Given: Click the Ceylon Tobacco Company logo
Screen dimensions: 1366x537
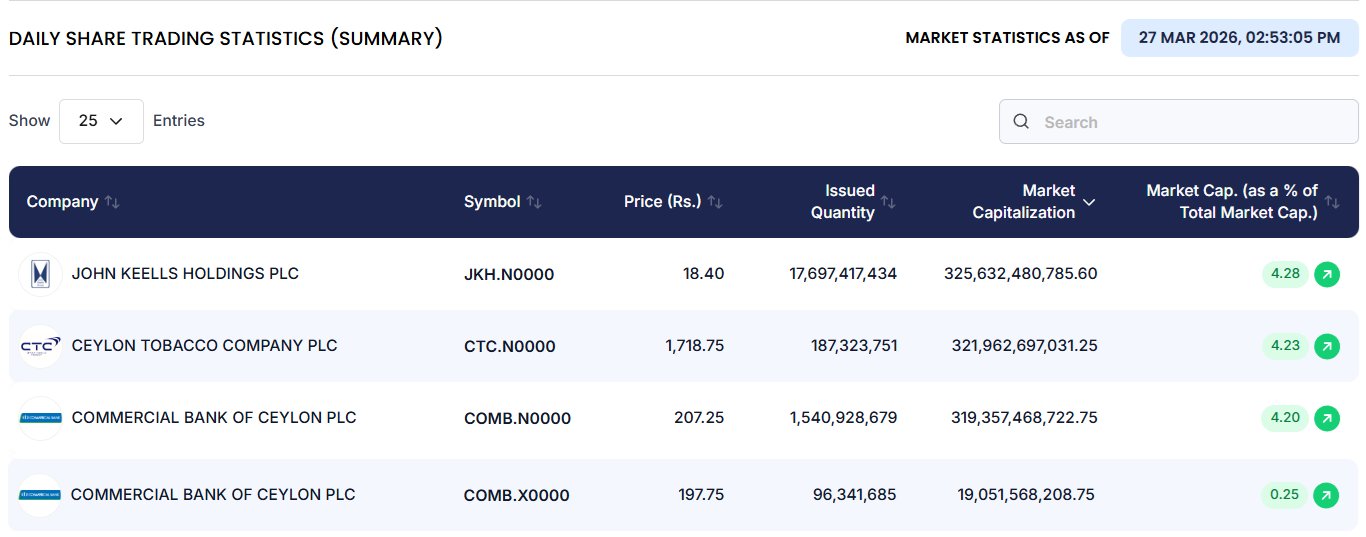Looking at the screenshot, I should (40, 346).
